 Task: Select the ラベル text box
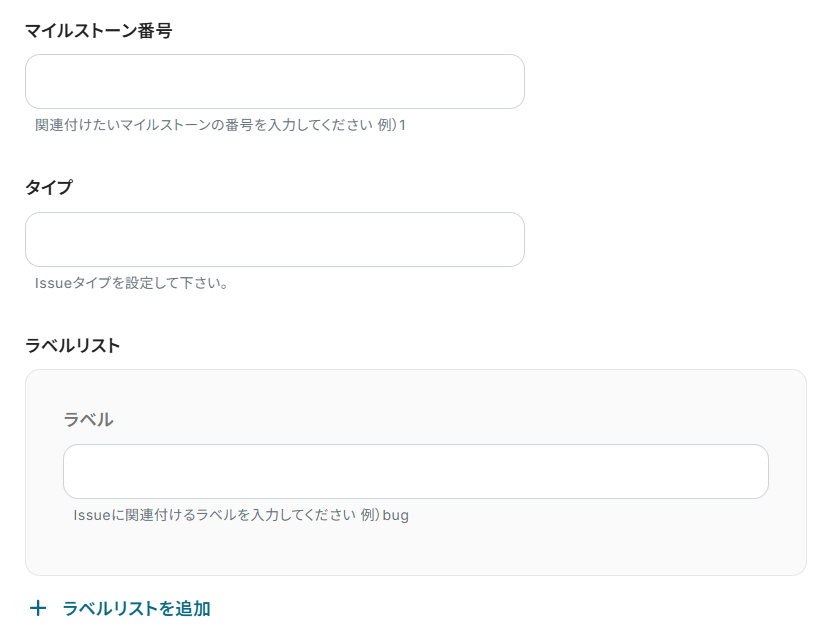tap(415, 472)
